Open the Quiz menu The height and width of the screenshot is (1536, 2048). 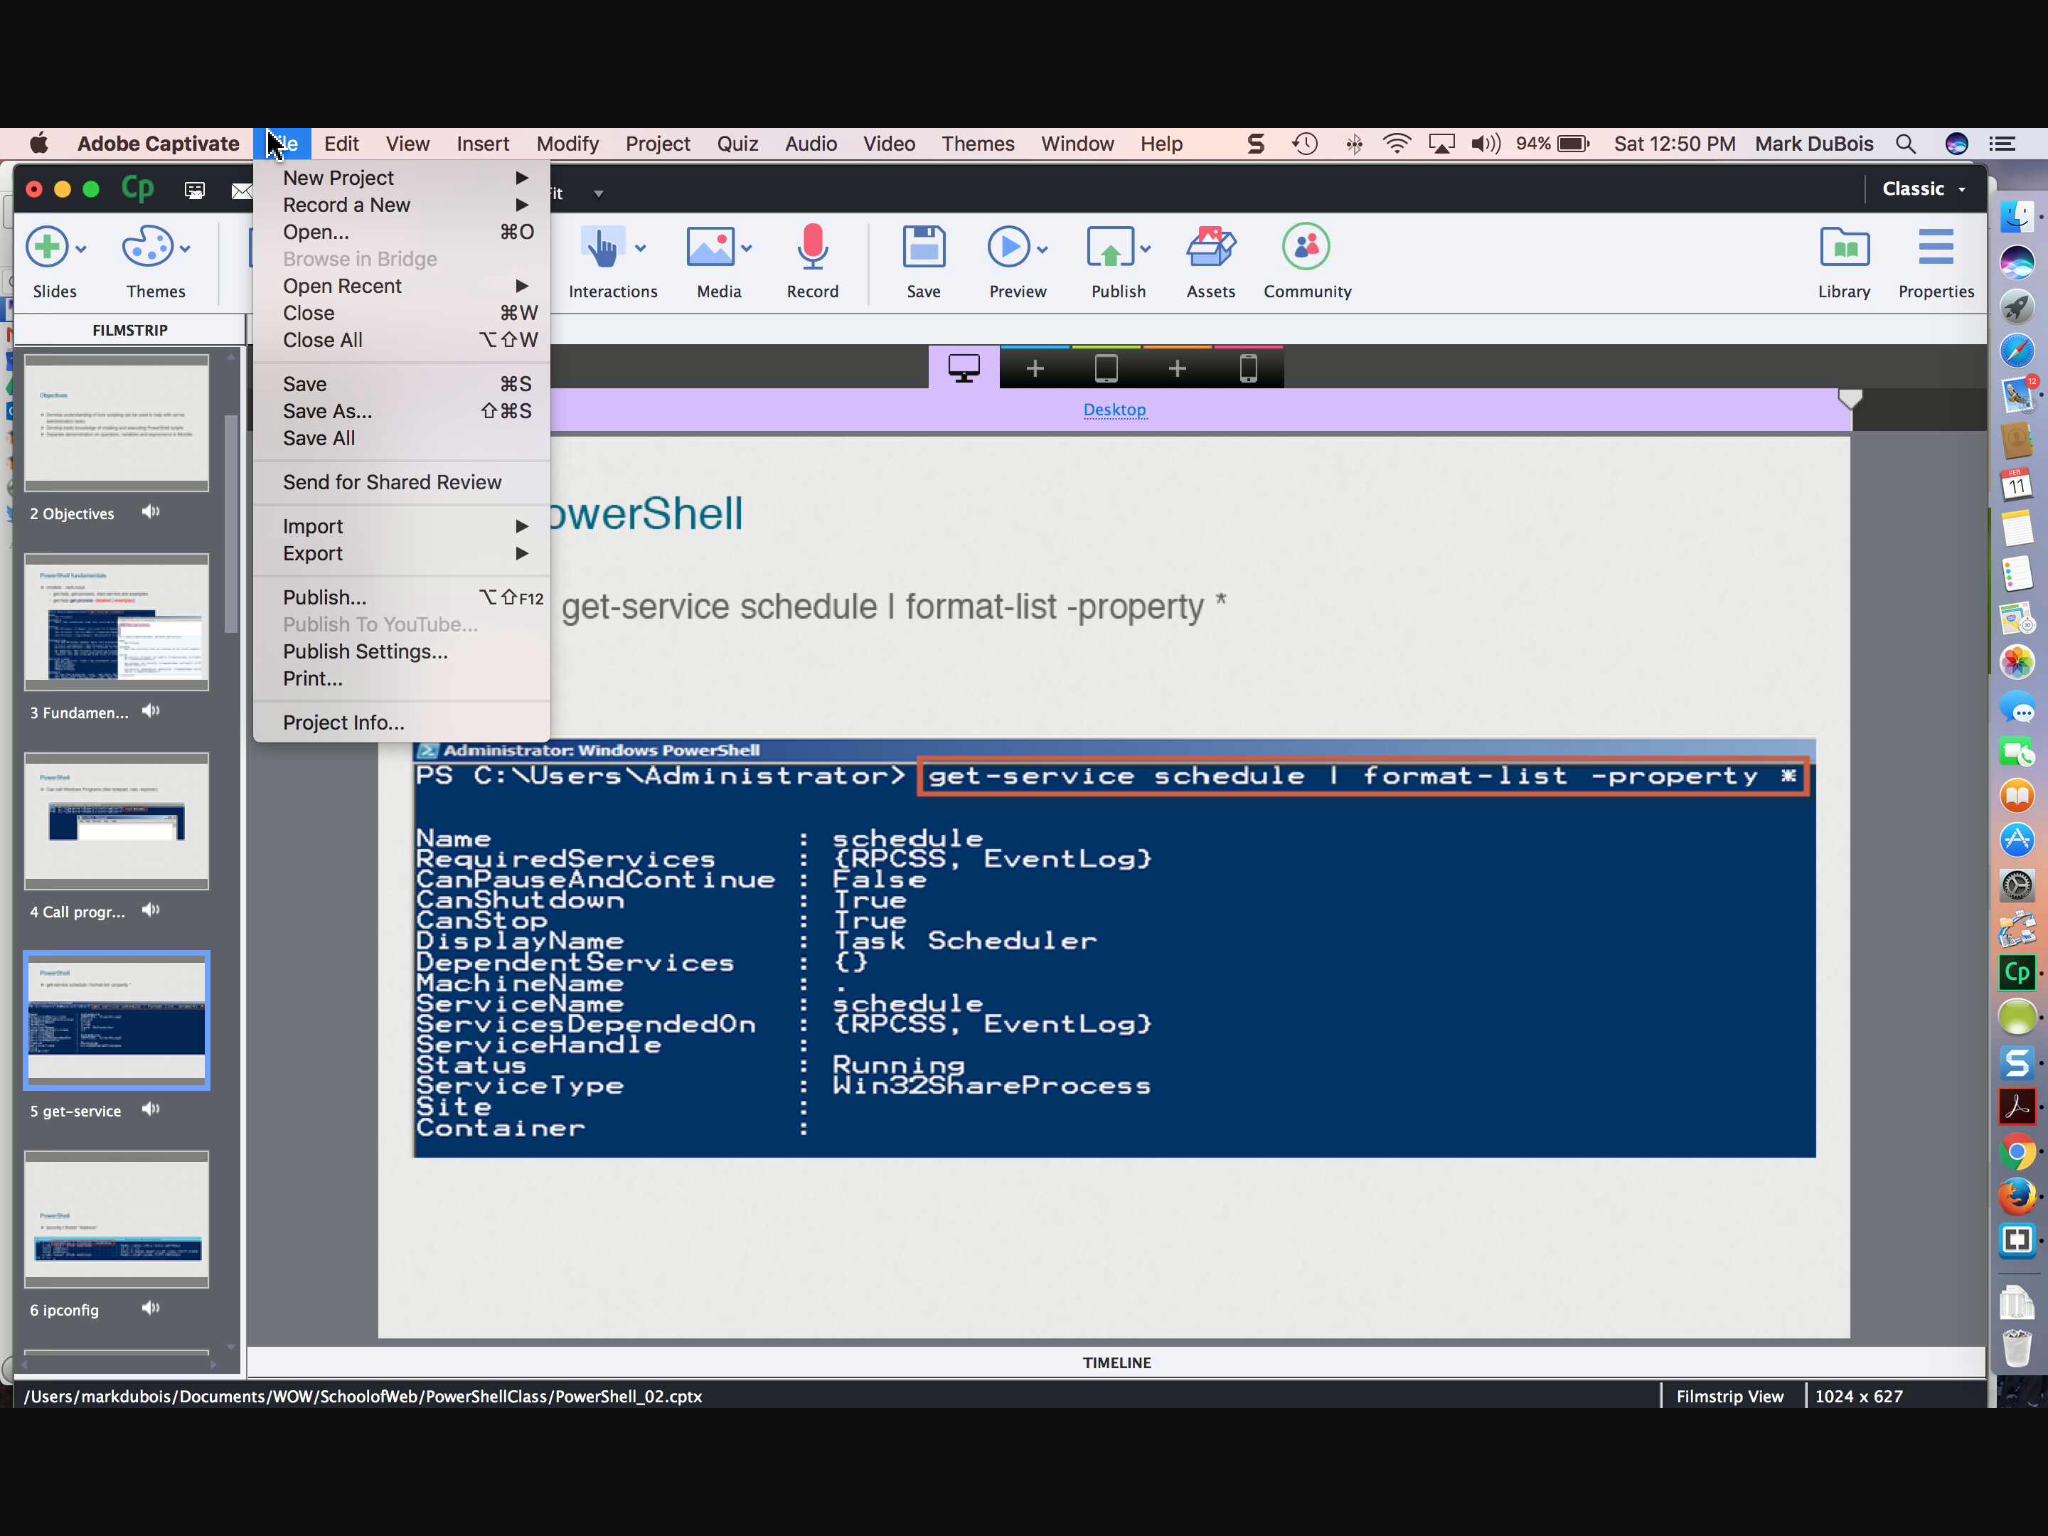tap(737, 144)
